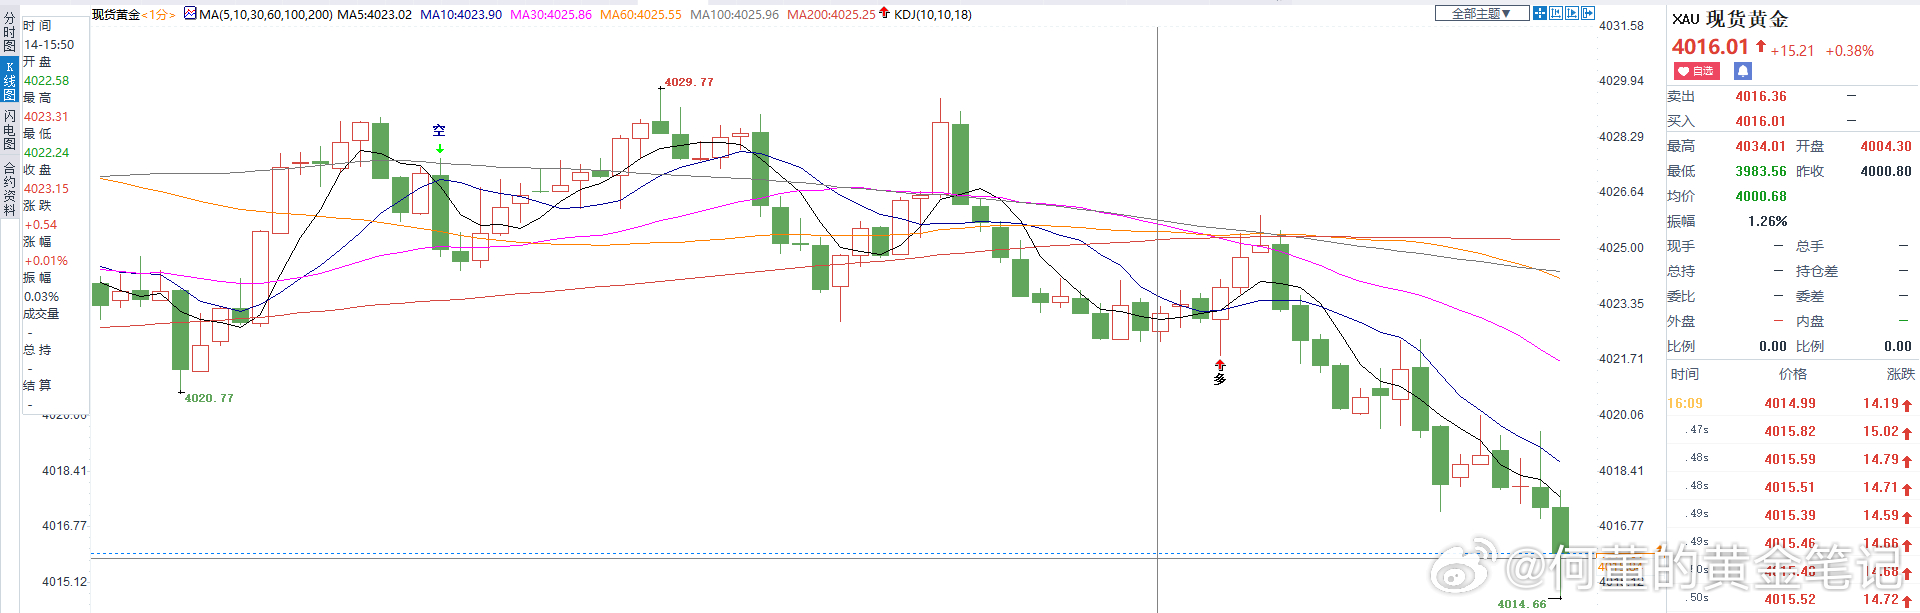
Task: Click the 现货黄金 chart title
Action: tap(116, 14)
